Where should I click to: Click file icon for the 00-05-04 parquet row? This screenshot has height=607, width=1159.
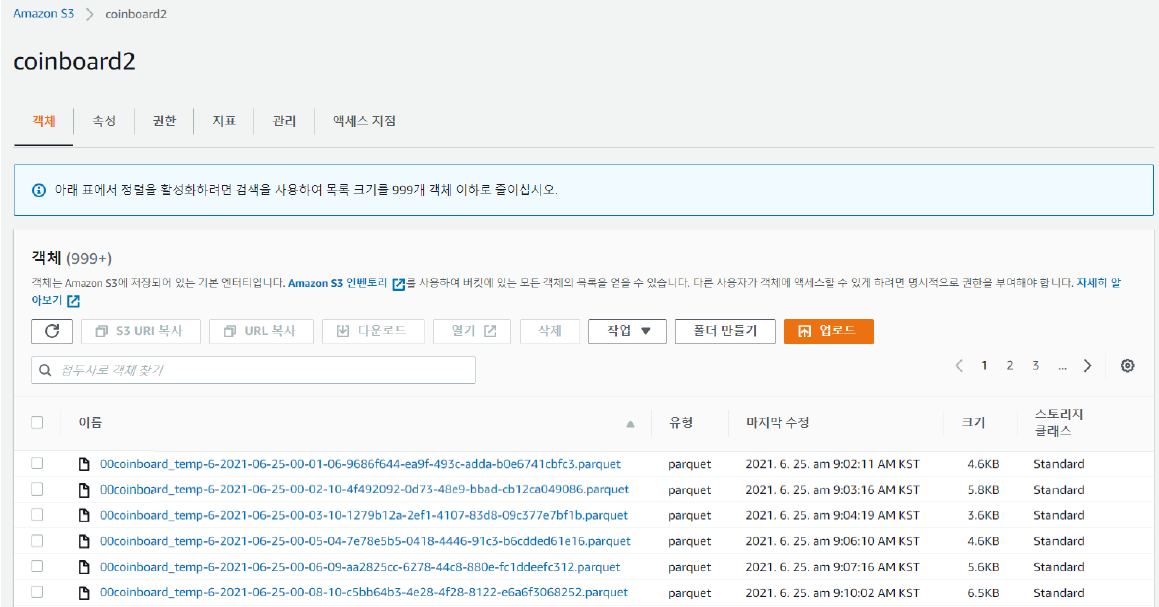click(x=84, y=541)
